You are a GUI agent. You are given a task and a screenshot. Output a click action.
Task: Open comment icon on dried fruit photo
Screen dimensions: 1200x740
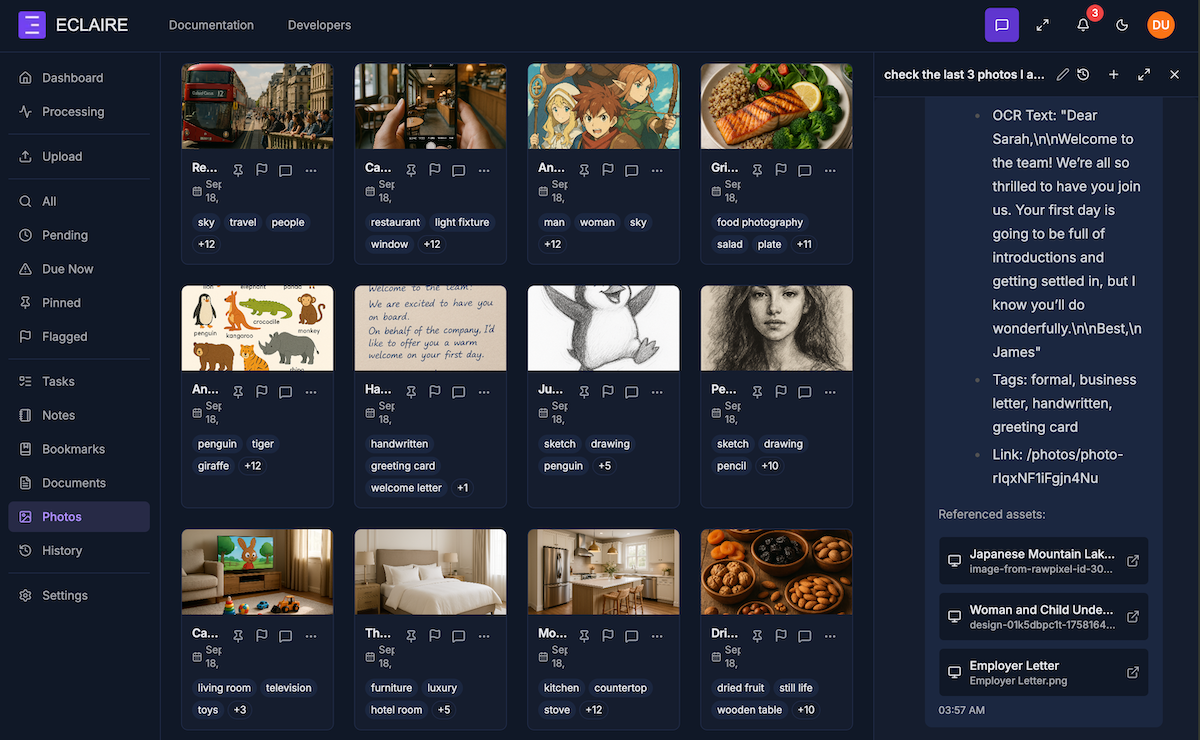click(x=805, y=636)
